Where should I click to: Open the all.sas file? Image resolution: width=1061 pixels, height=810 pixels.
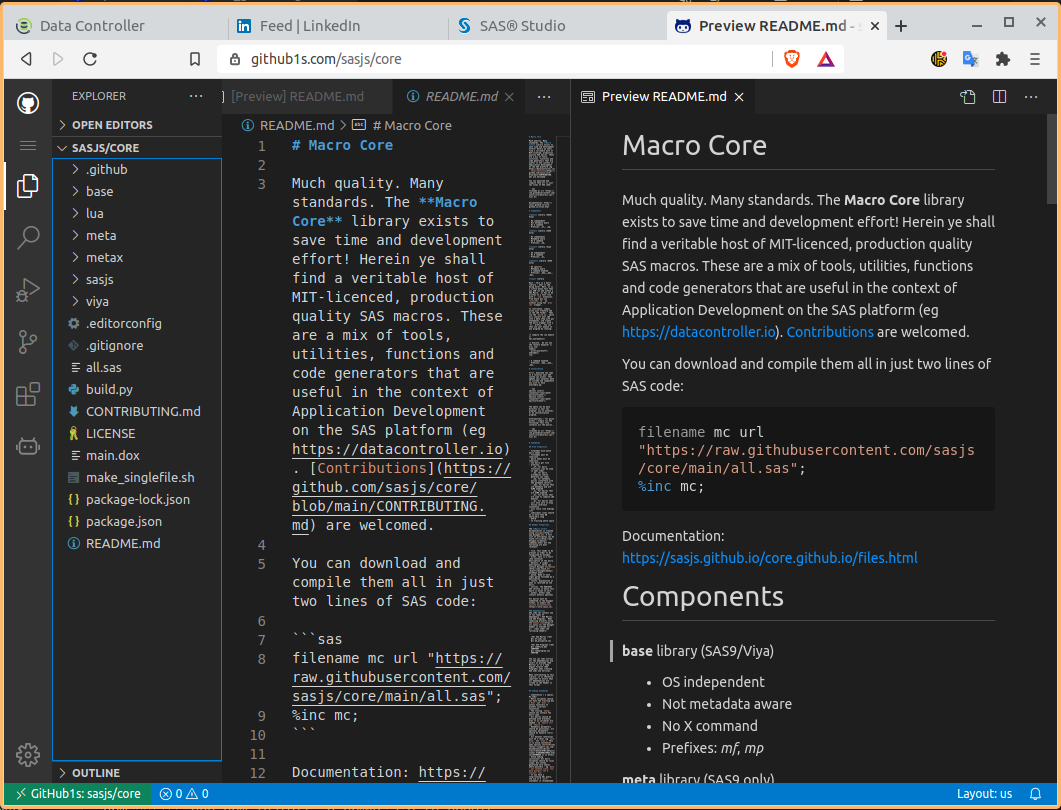(137, 367)
